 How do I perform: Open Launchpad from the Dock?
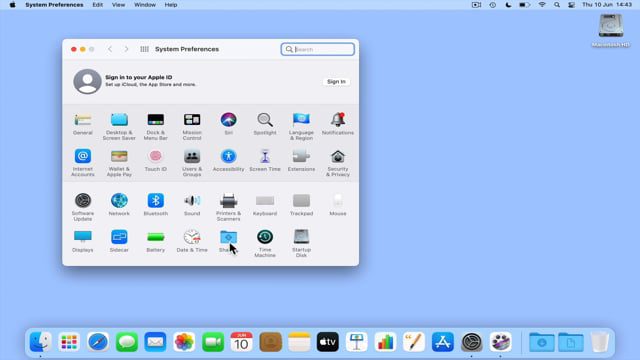(69, 342)
